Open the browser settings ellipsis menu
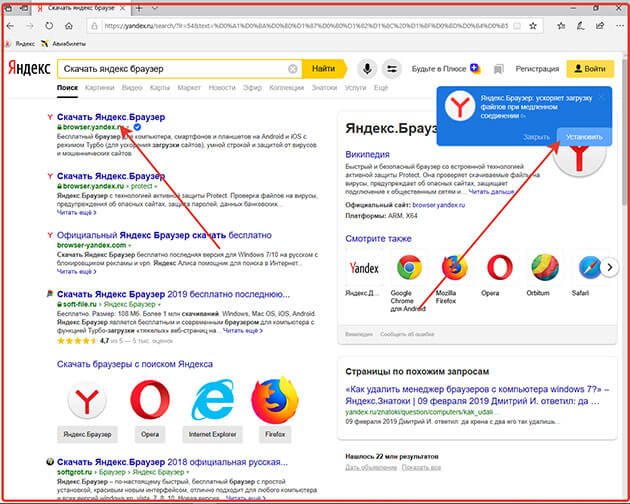The width and height of the screenshot is (630, 504). (620, 26)
